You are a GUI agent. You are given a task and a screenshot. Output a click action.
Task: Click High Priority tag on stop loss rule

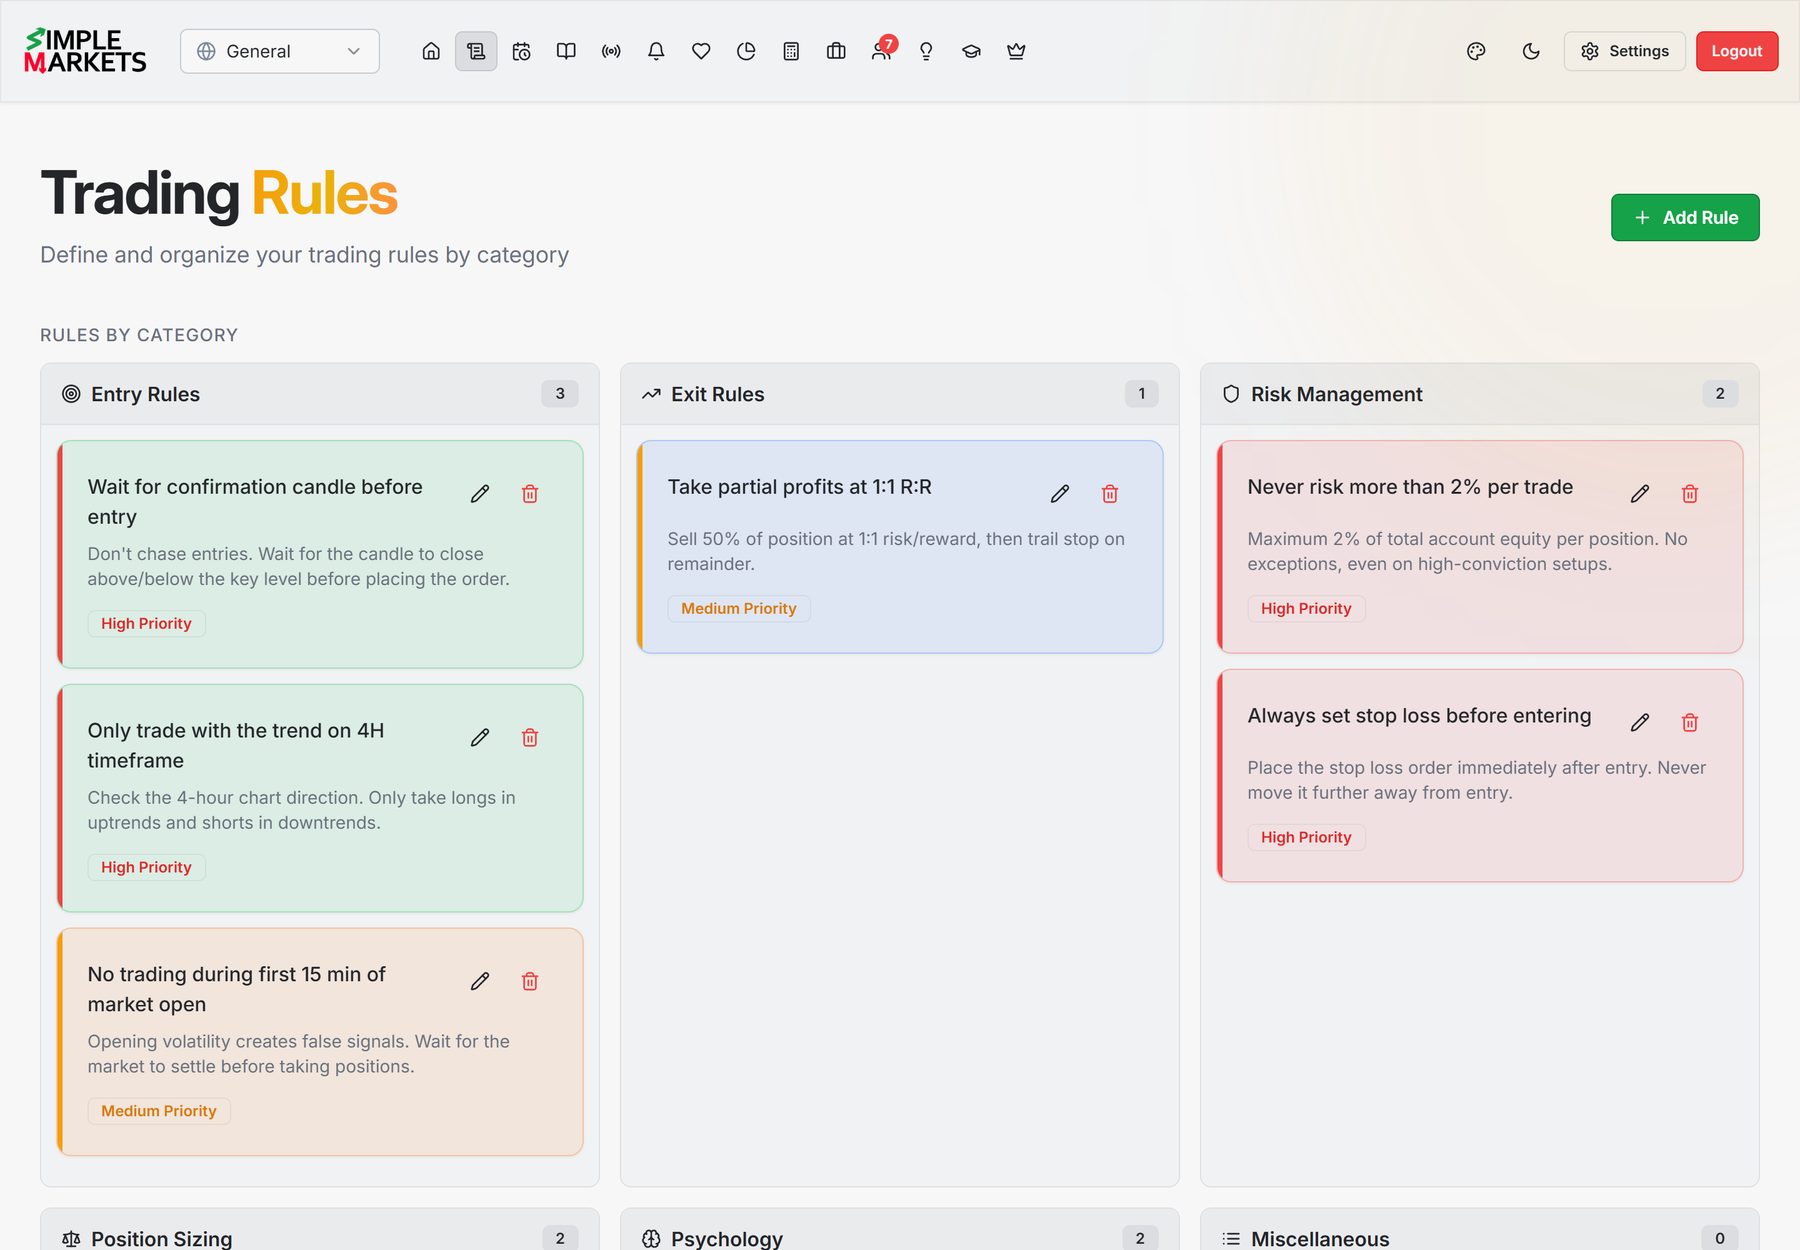(x=1306, y=838)
